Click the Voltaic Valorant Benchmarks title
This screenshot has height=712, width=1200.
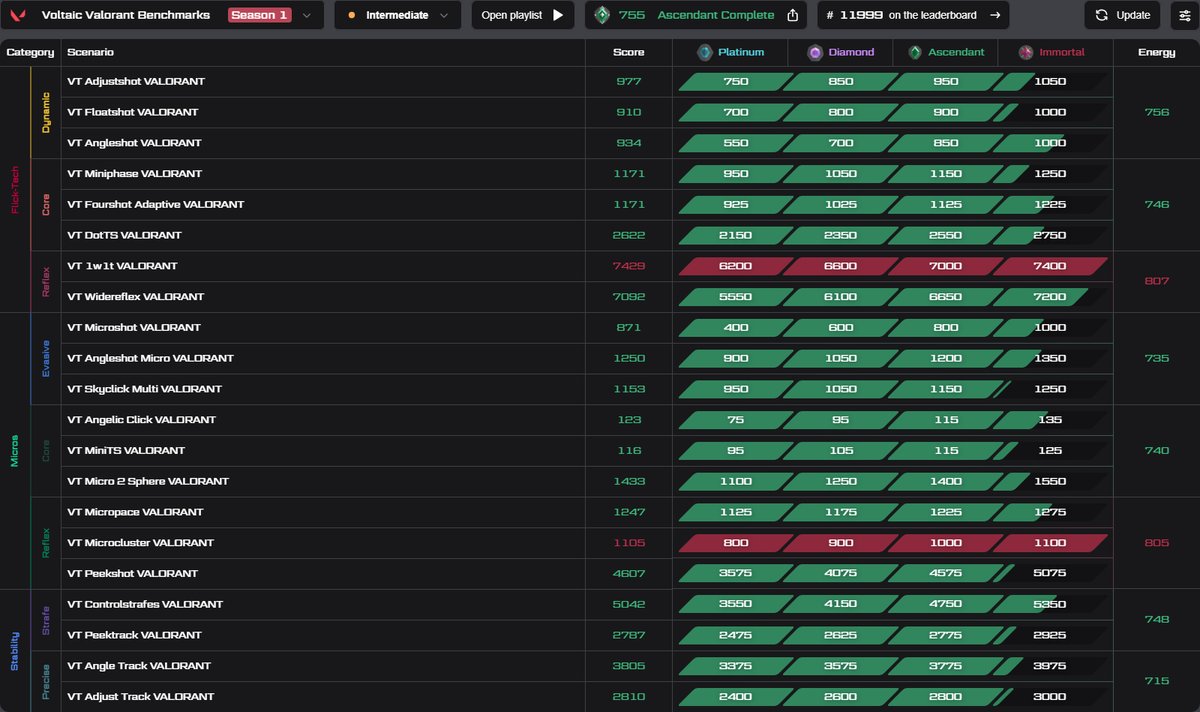point(126,15)
